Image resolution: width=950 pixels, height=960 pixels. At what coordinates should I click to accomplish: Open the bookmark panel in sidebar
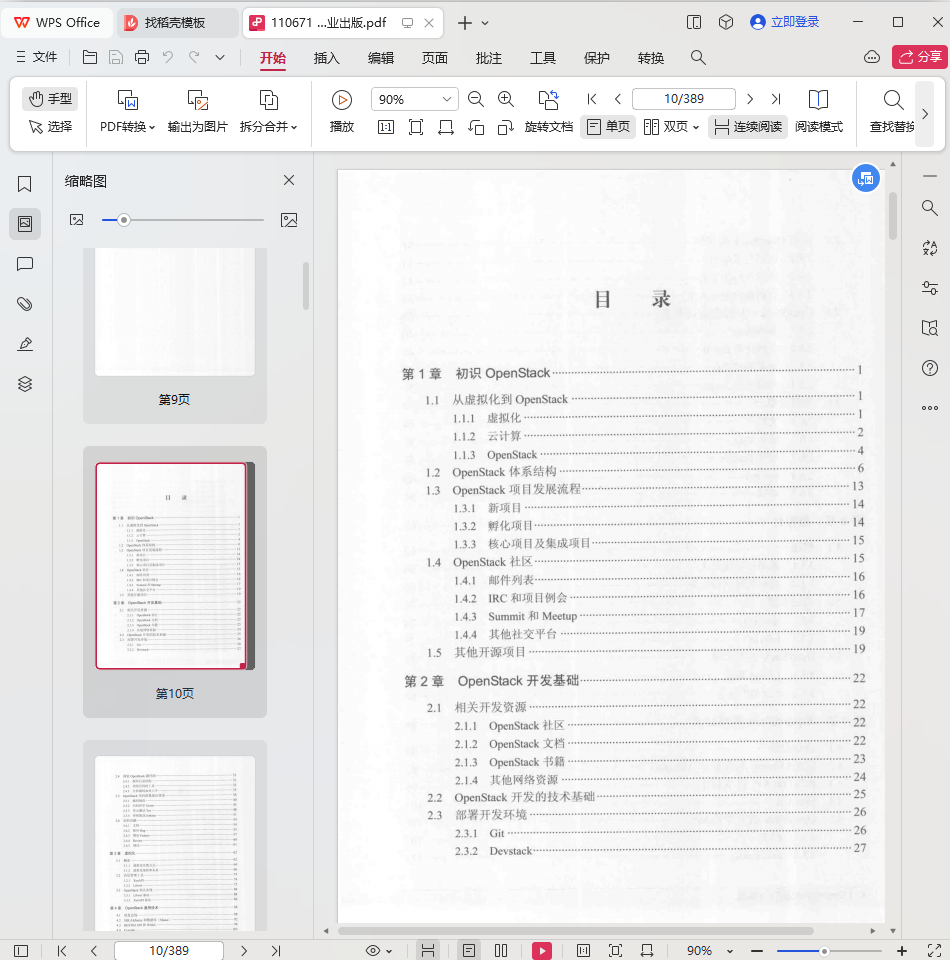click(25, 184)
